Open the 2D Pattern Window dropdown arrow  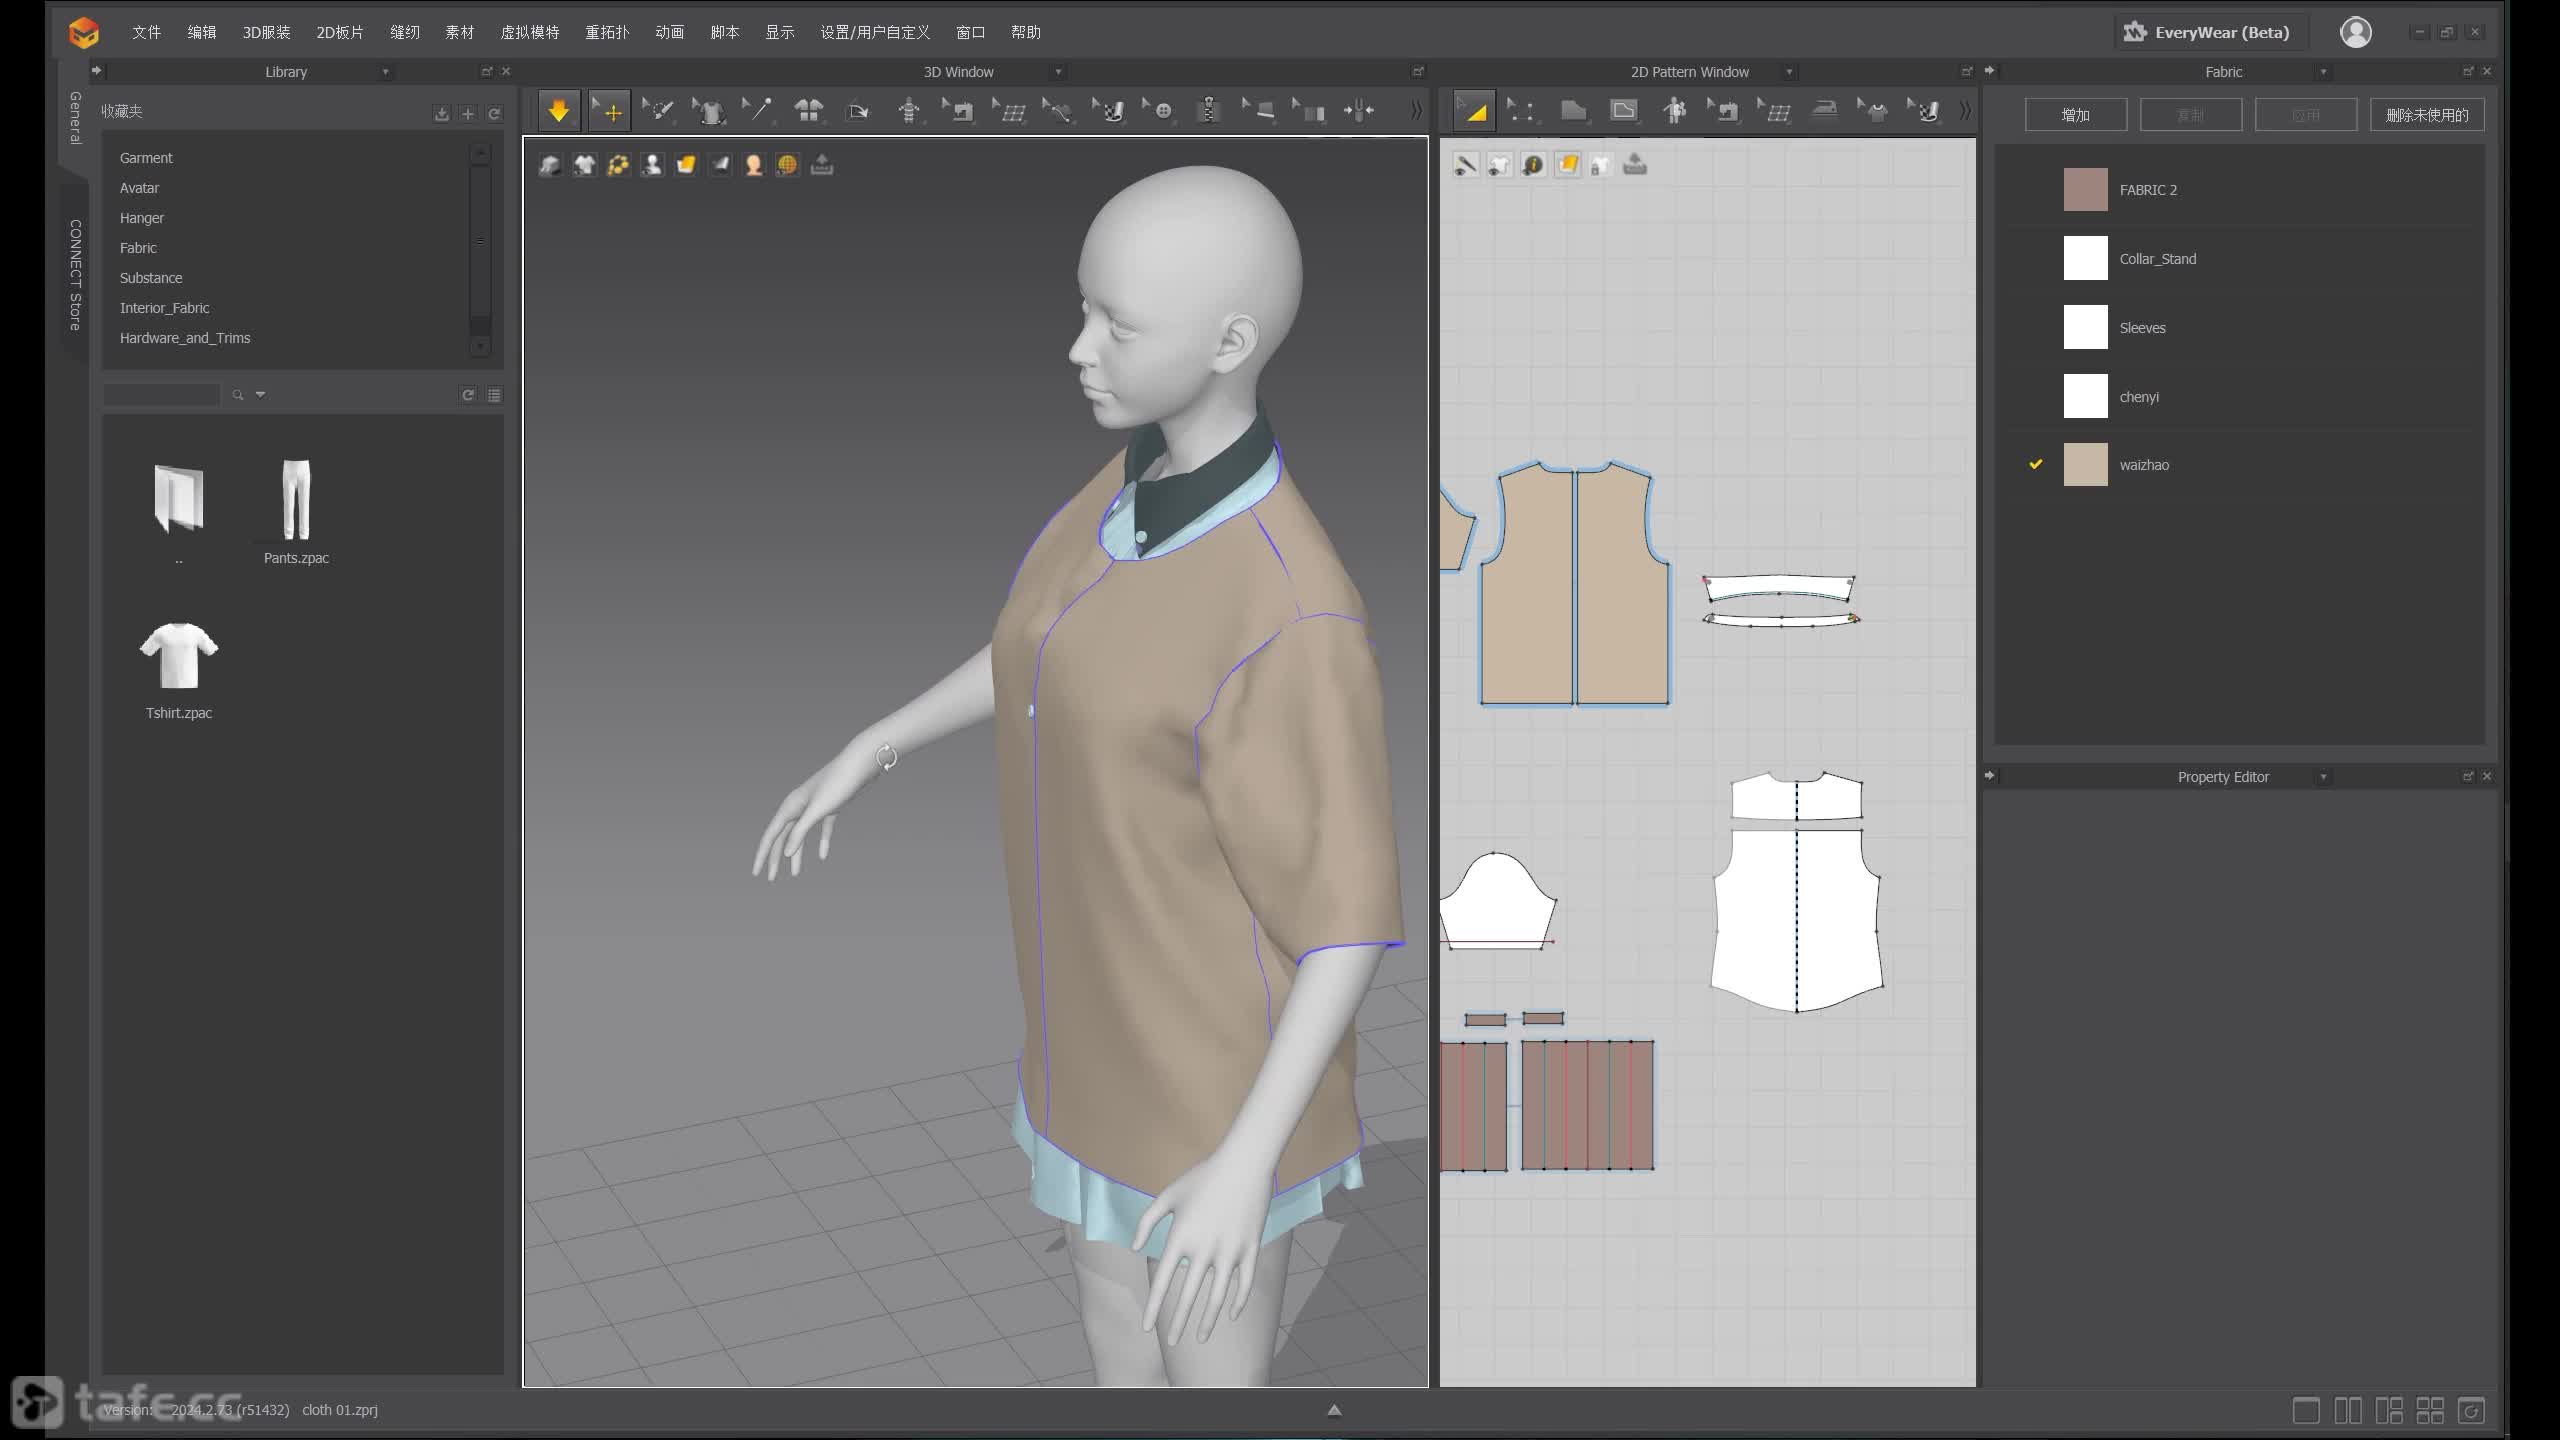click(x=1789, y=72)
